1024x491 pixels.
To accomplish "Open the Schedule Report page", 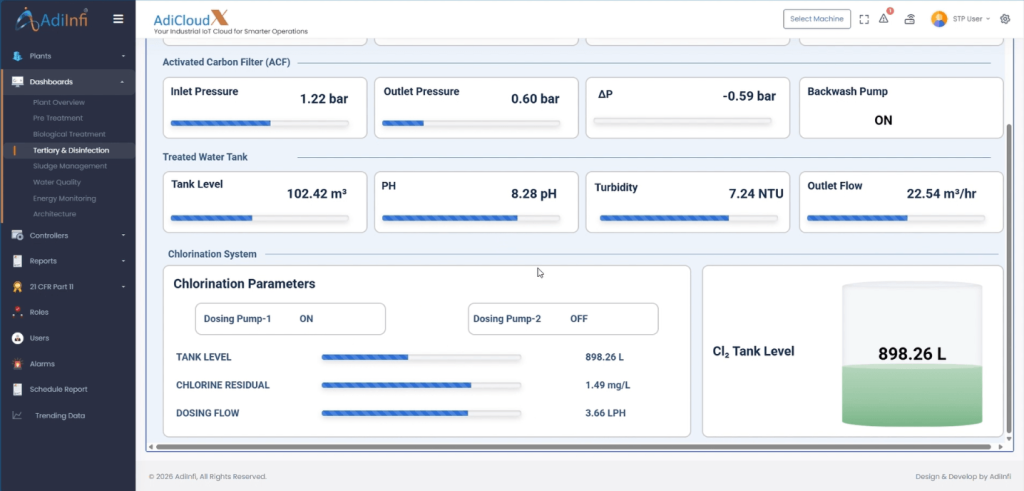I will click(58, 389).
